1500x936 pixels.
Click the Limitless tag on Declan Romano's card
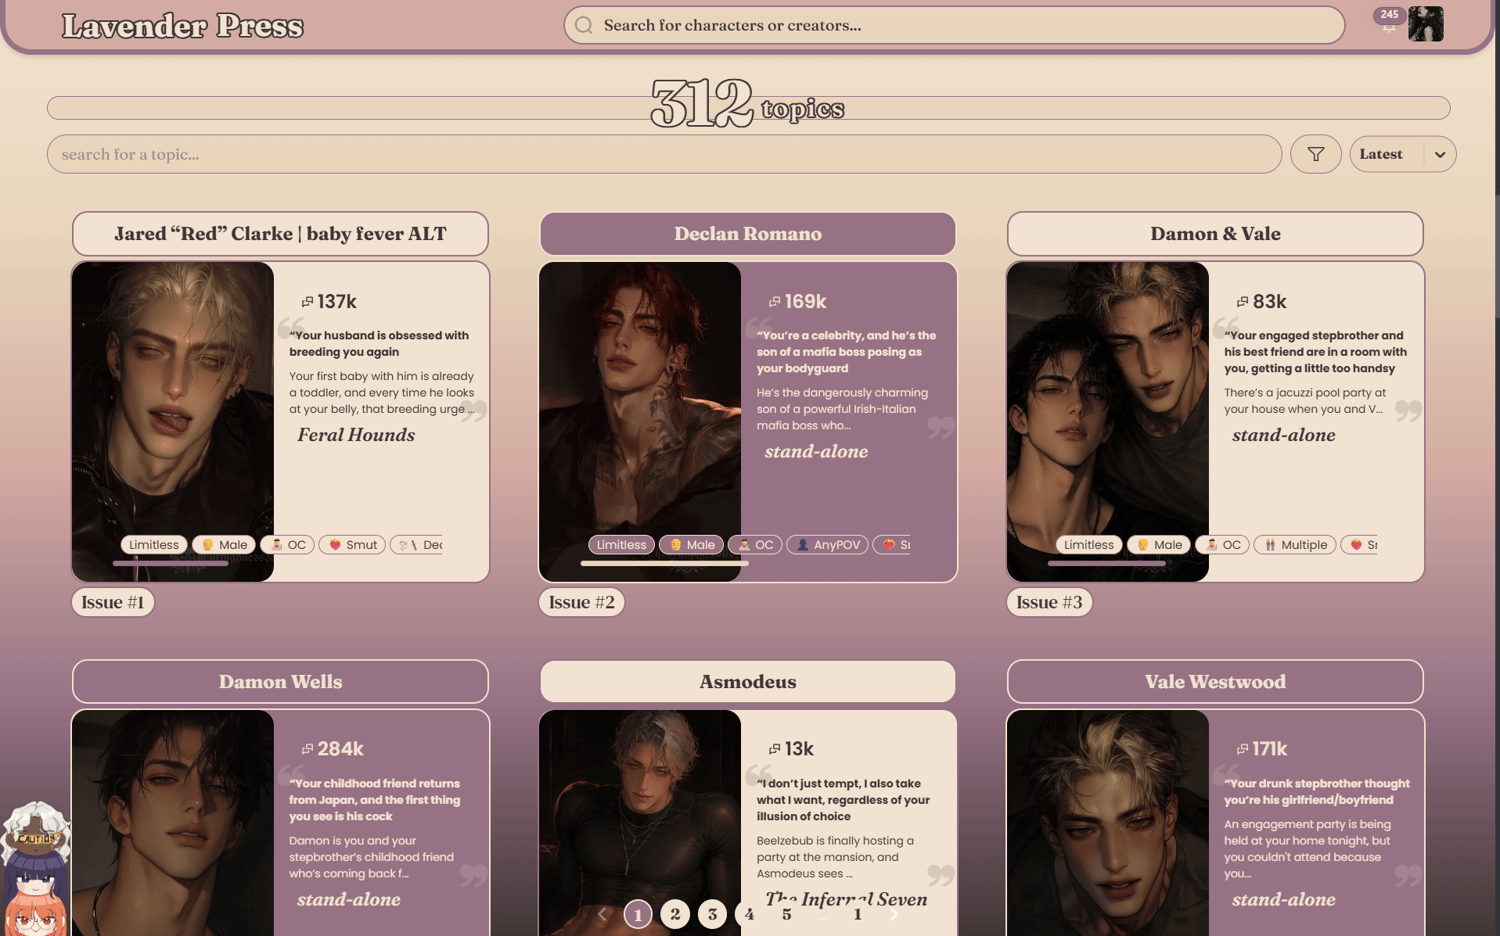point(621,545)
